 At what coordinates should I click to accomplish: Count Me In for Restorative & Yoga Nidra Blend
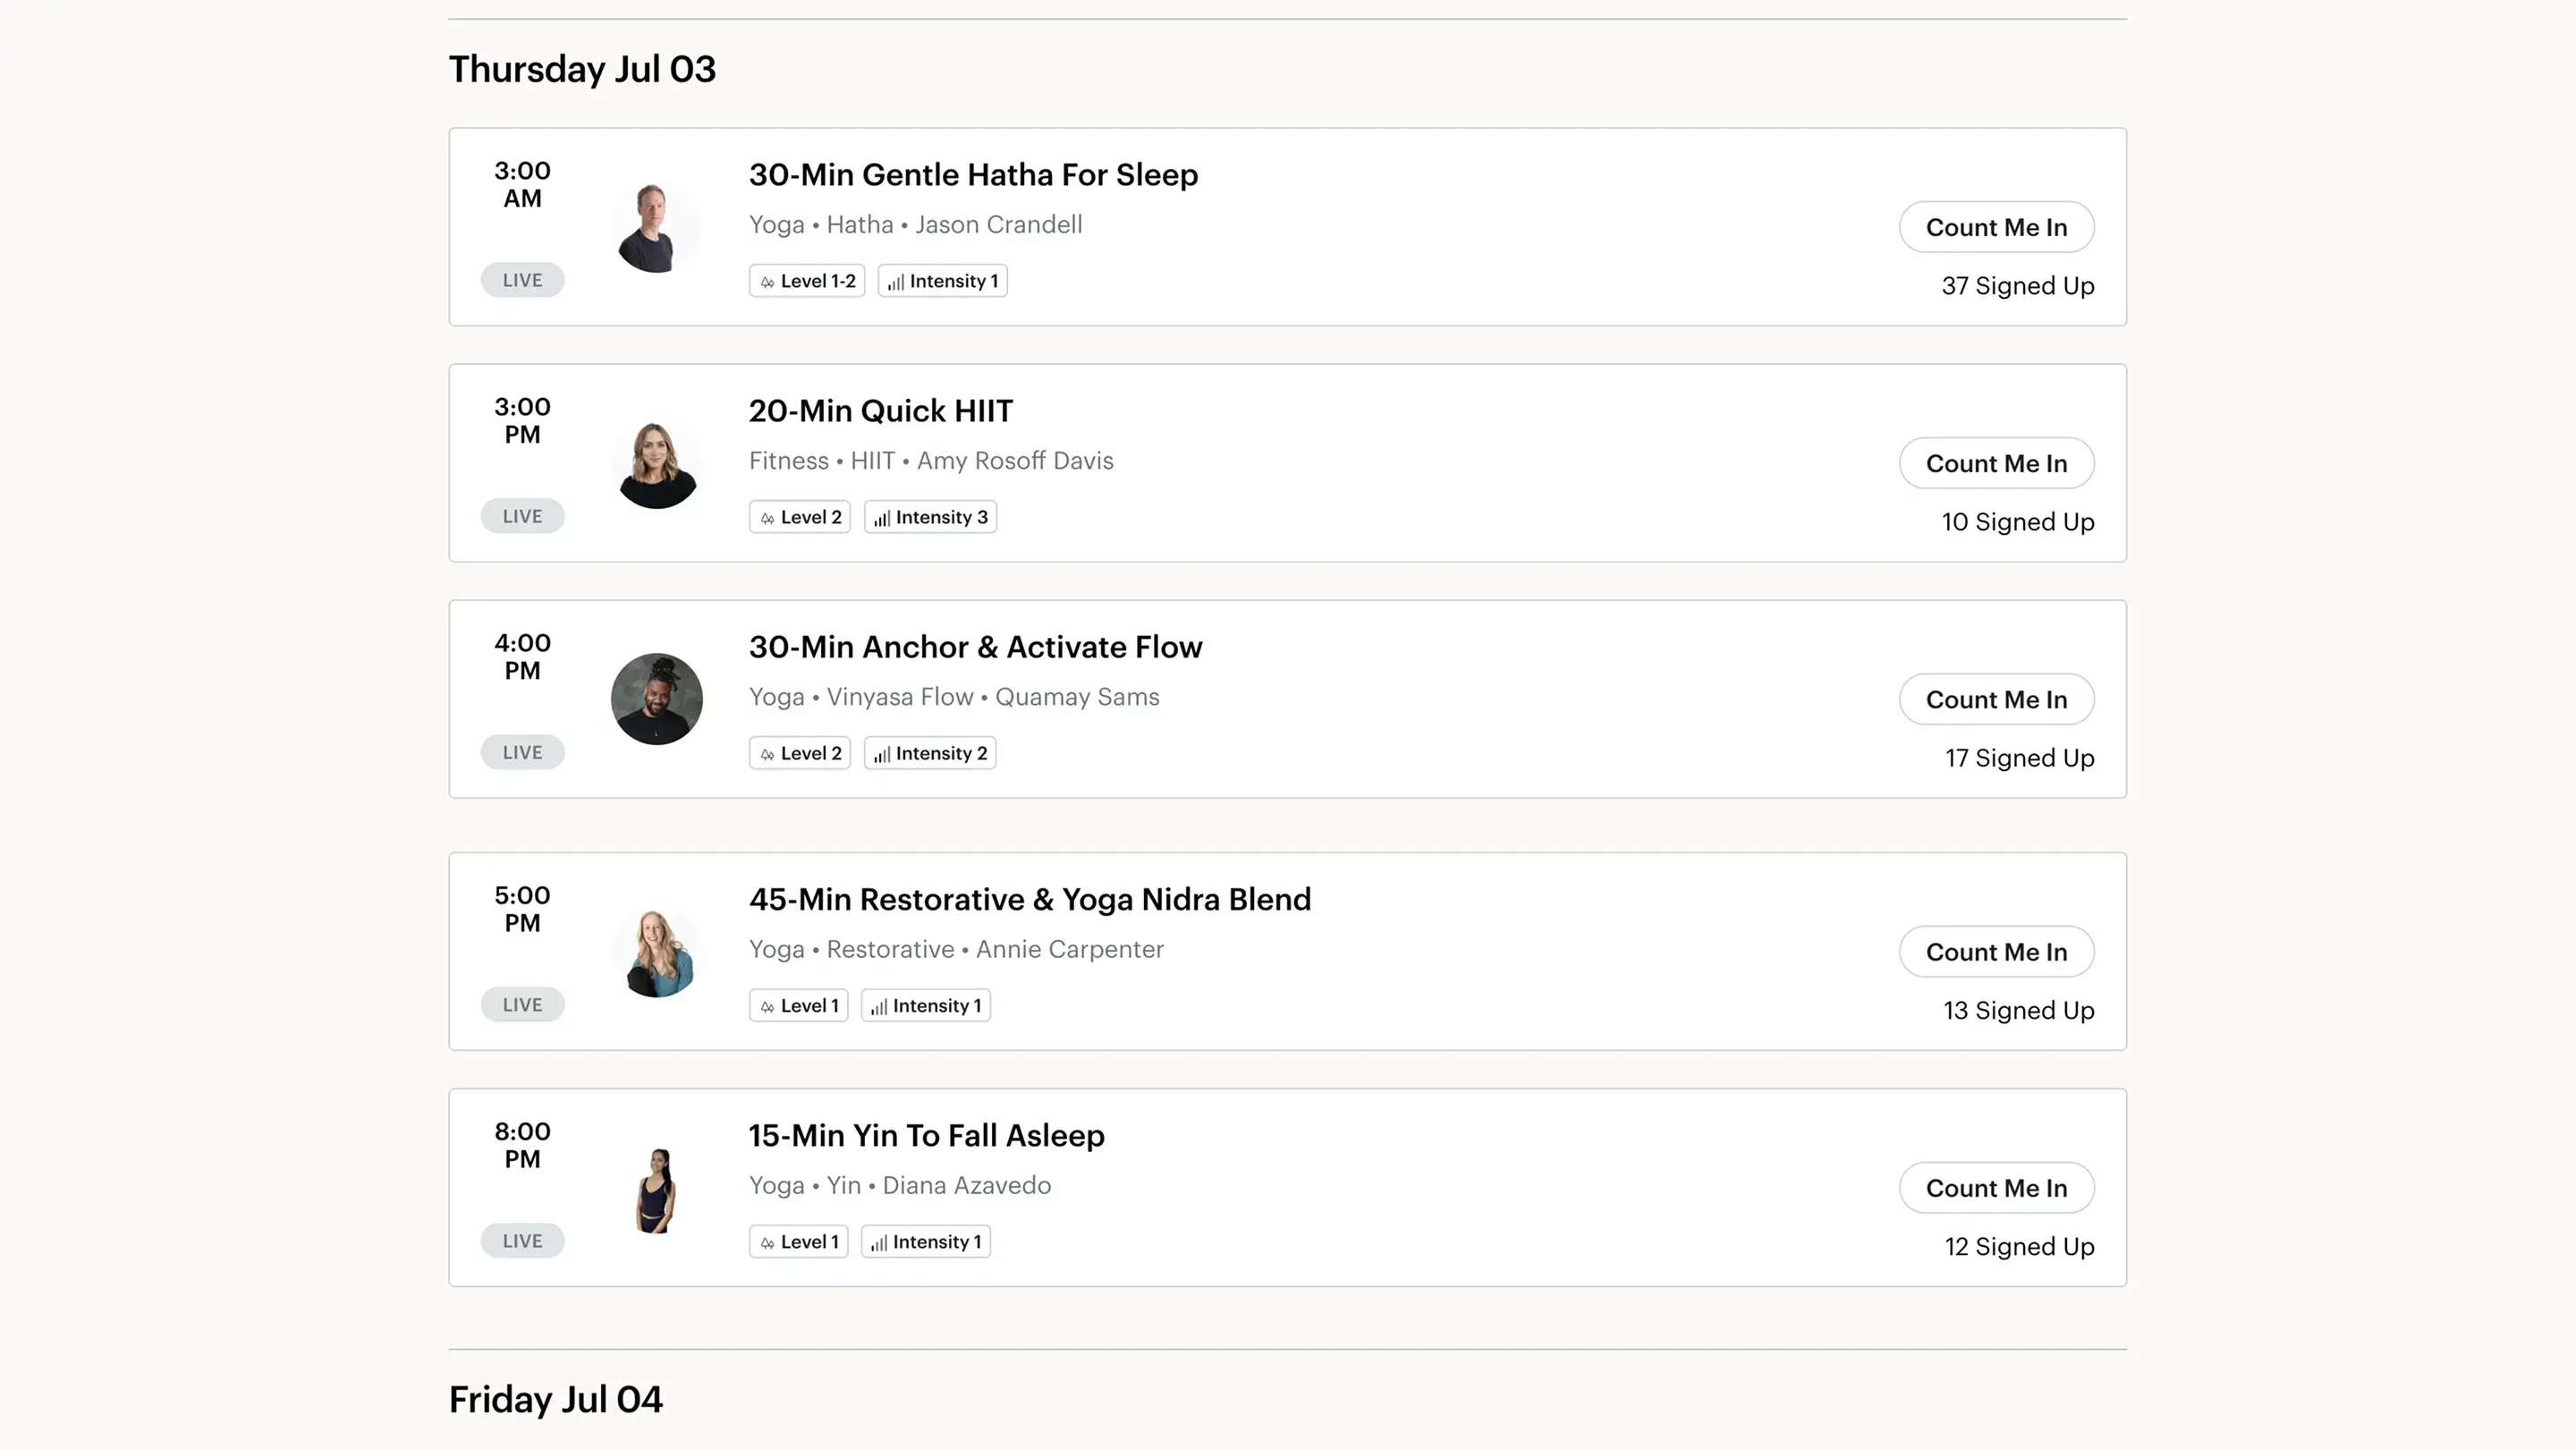coord(1996,952)
